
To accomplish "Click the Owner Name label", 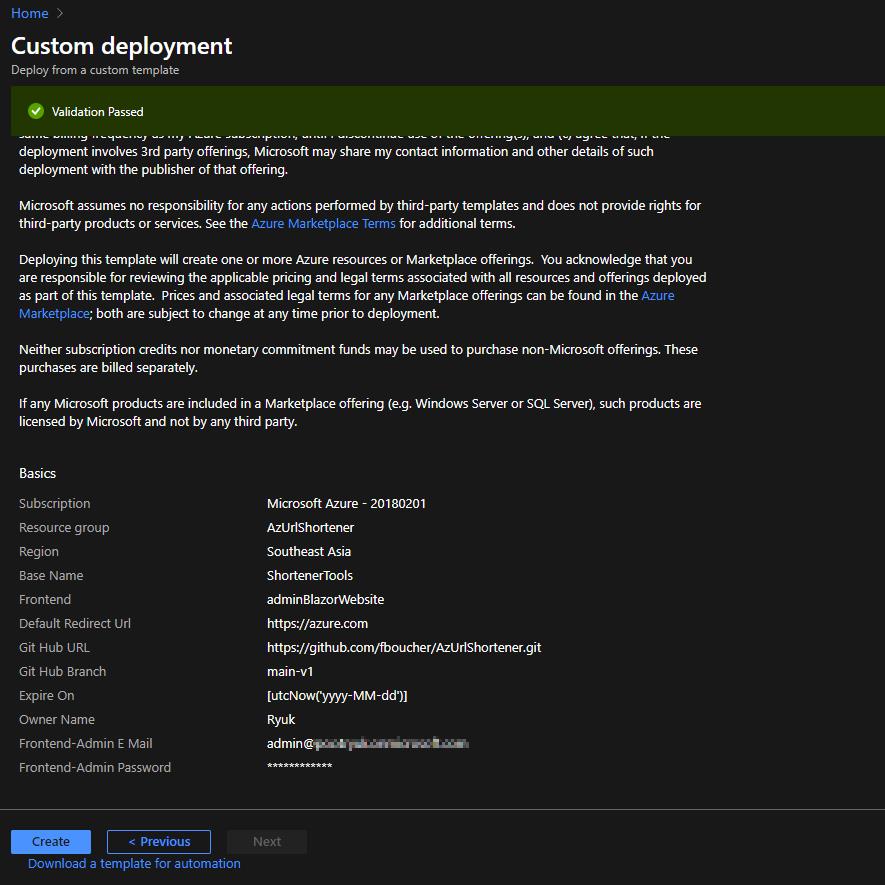I will (x=57, y=720).
